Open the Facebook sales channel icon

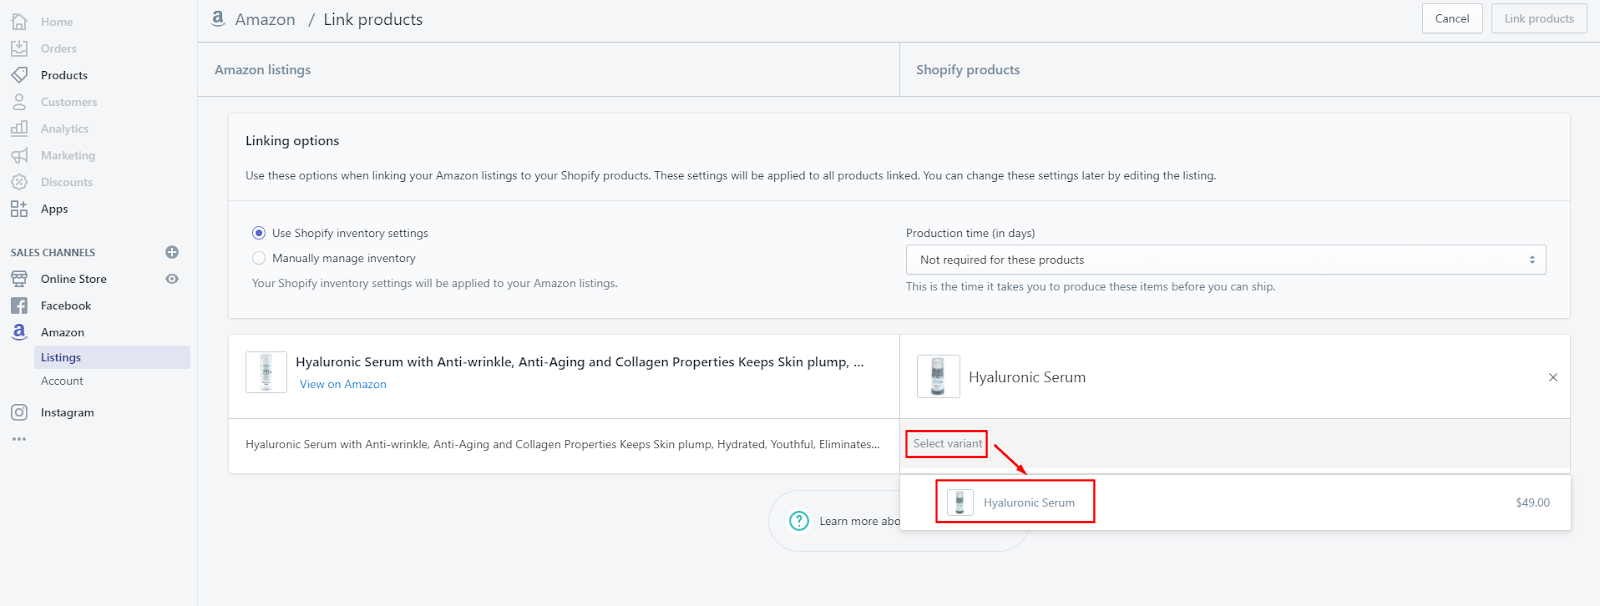[19, 305]
